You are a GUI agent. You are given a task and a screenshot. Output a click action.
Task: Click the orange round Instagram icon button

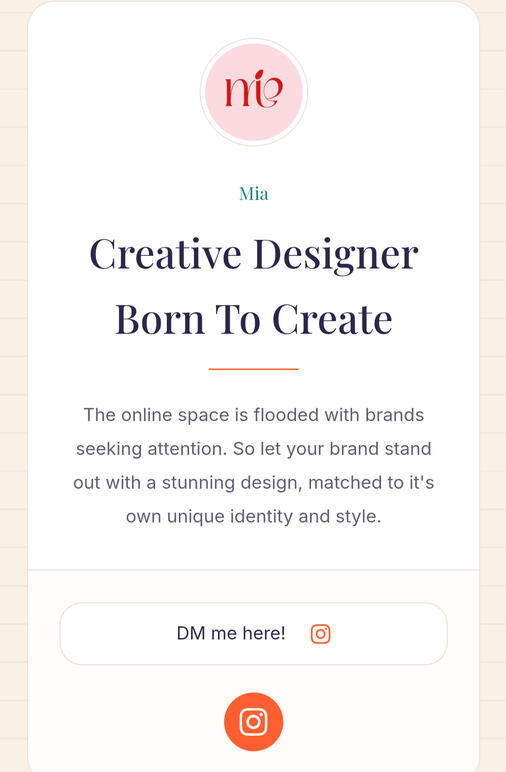(x=253, y=721)
